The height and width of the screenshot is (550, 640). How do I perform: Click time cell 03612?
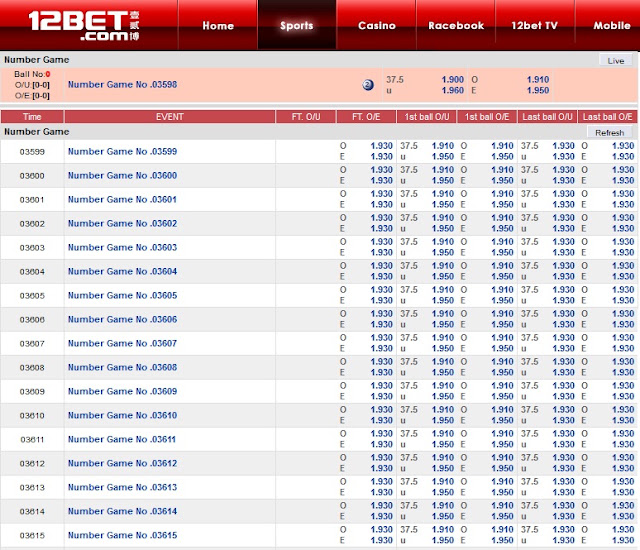pyautogui.click(x=32, y=464)
